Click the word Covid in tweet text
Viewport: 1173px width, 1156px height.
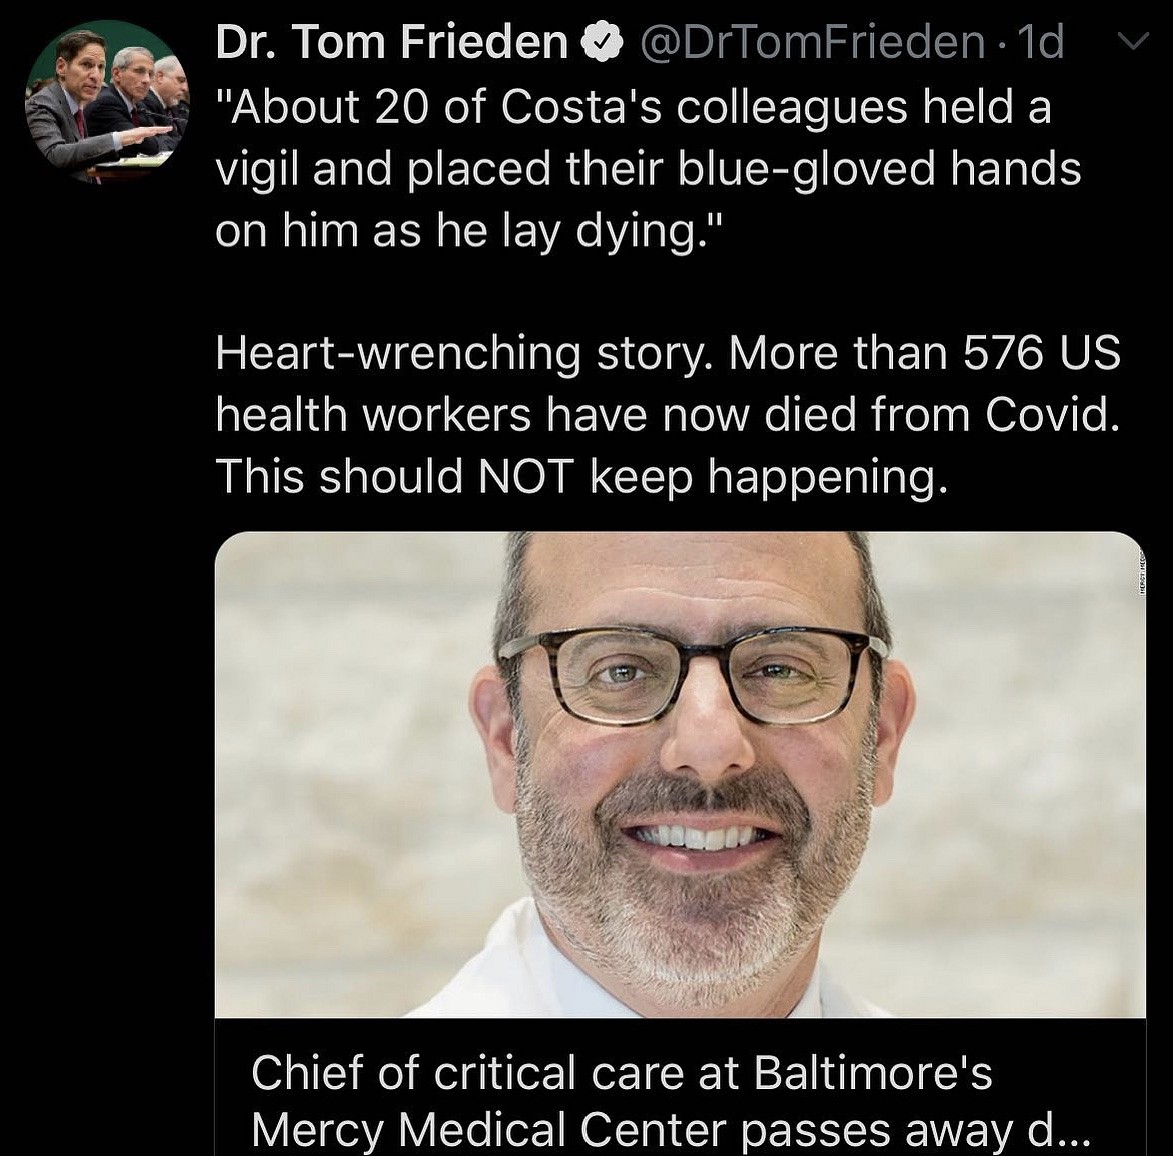point(1051,414)
